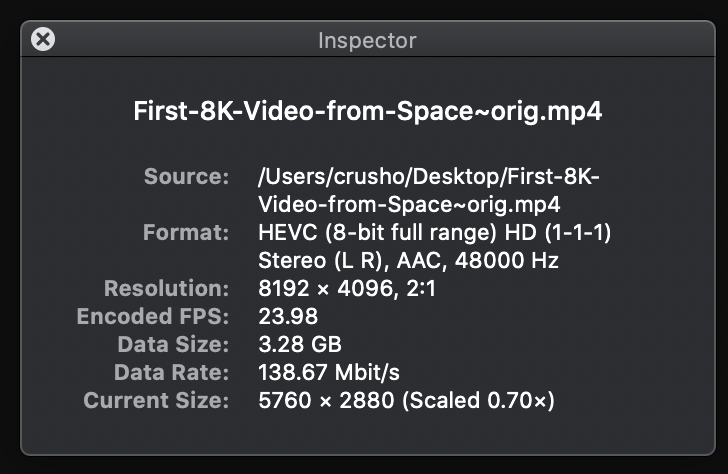Click the Current Size label
The image size is (728, 474).
coord(155,401)
